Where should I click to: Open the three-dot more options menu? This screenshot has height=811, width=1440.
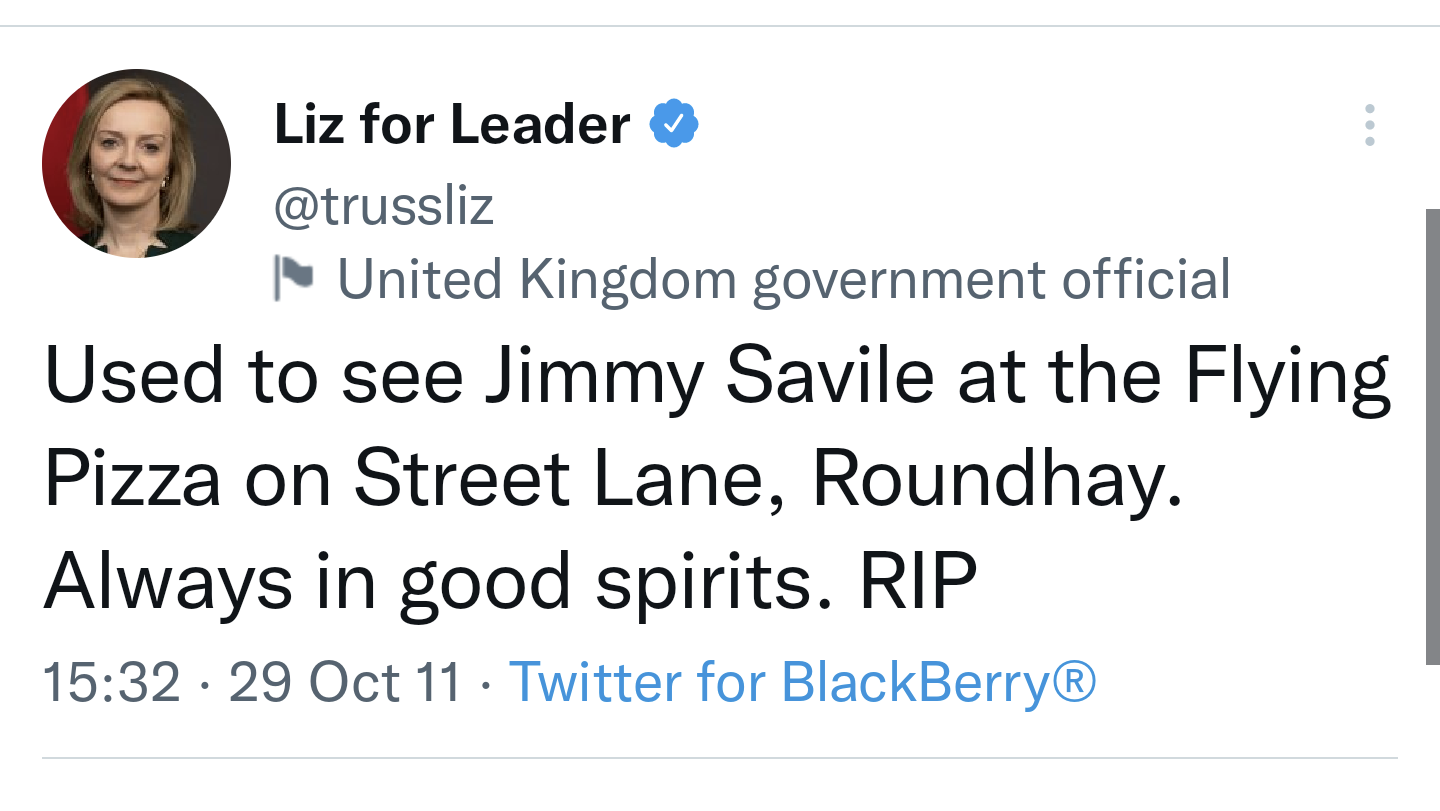(1369, 126)
